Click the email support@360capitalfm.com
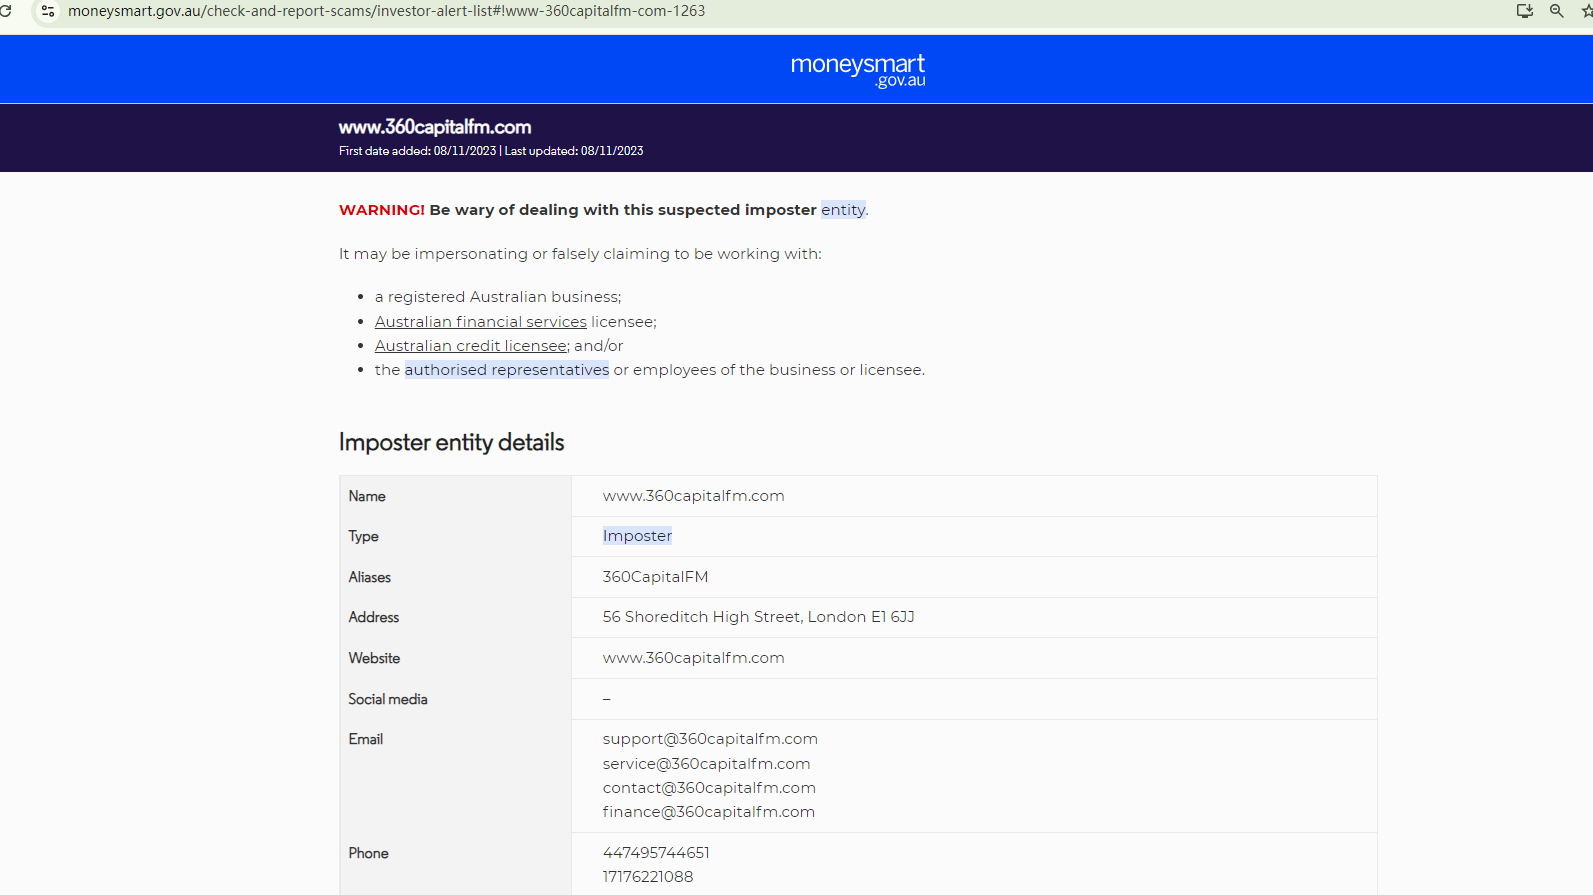 click(710, 739)
